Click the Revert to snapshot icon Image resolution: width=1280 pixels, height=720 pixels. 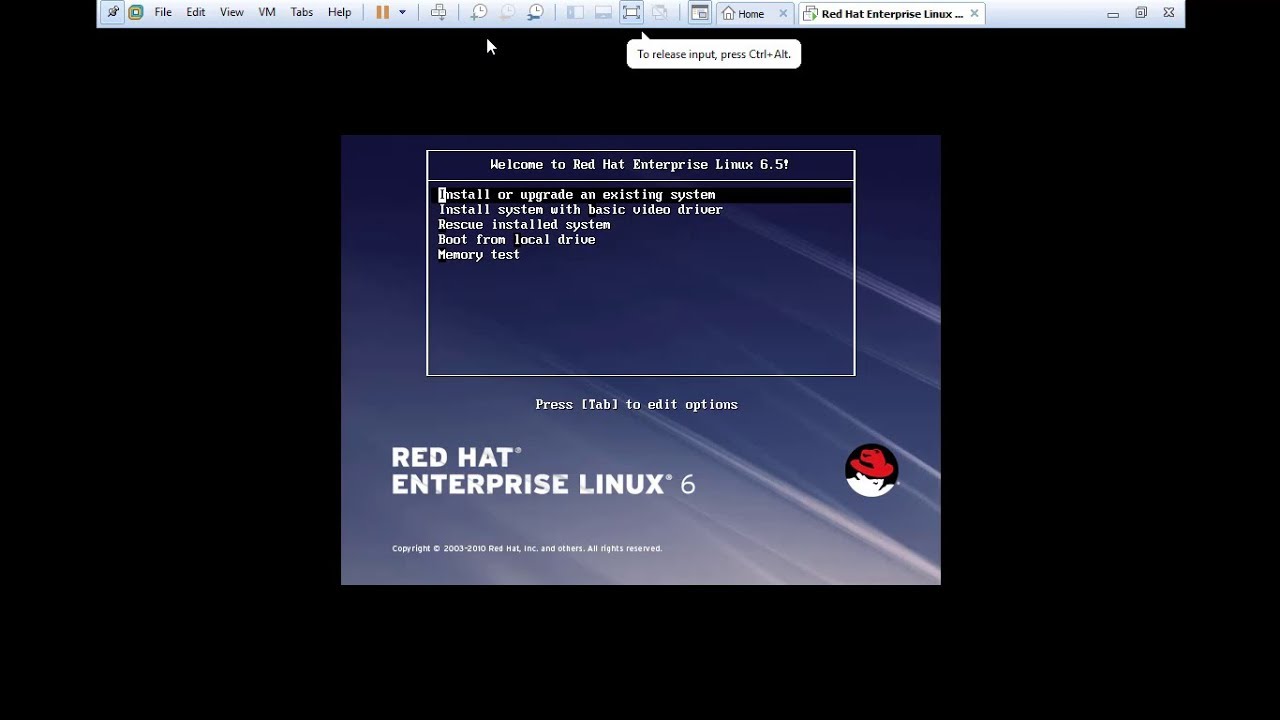[507, 13]
